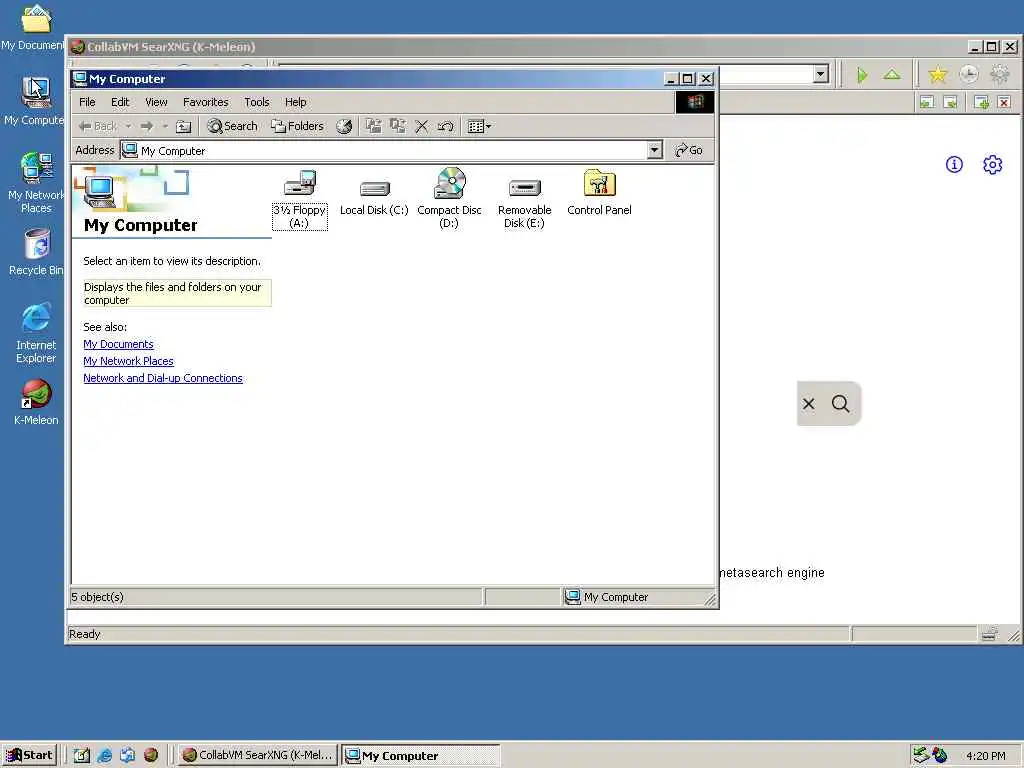Click the gear Preferences icon in K-Meleon toolbar

1000,74
